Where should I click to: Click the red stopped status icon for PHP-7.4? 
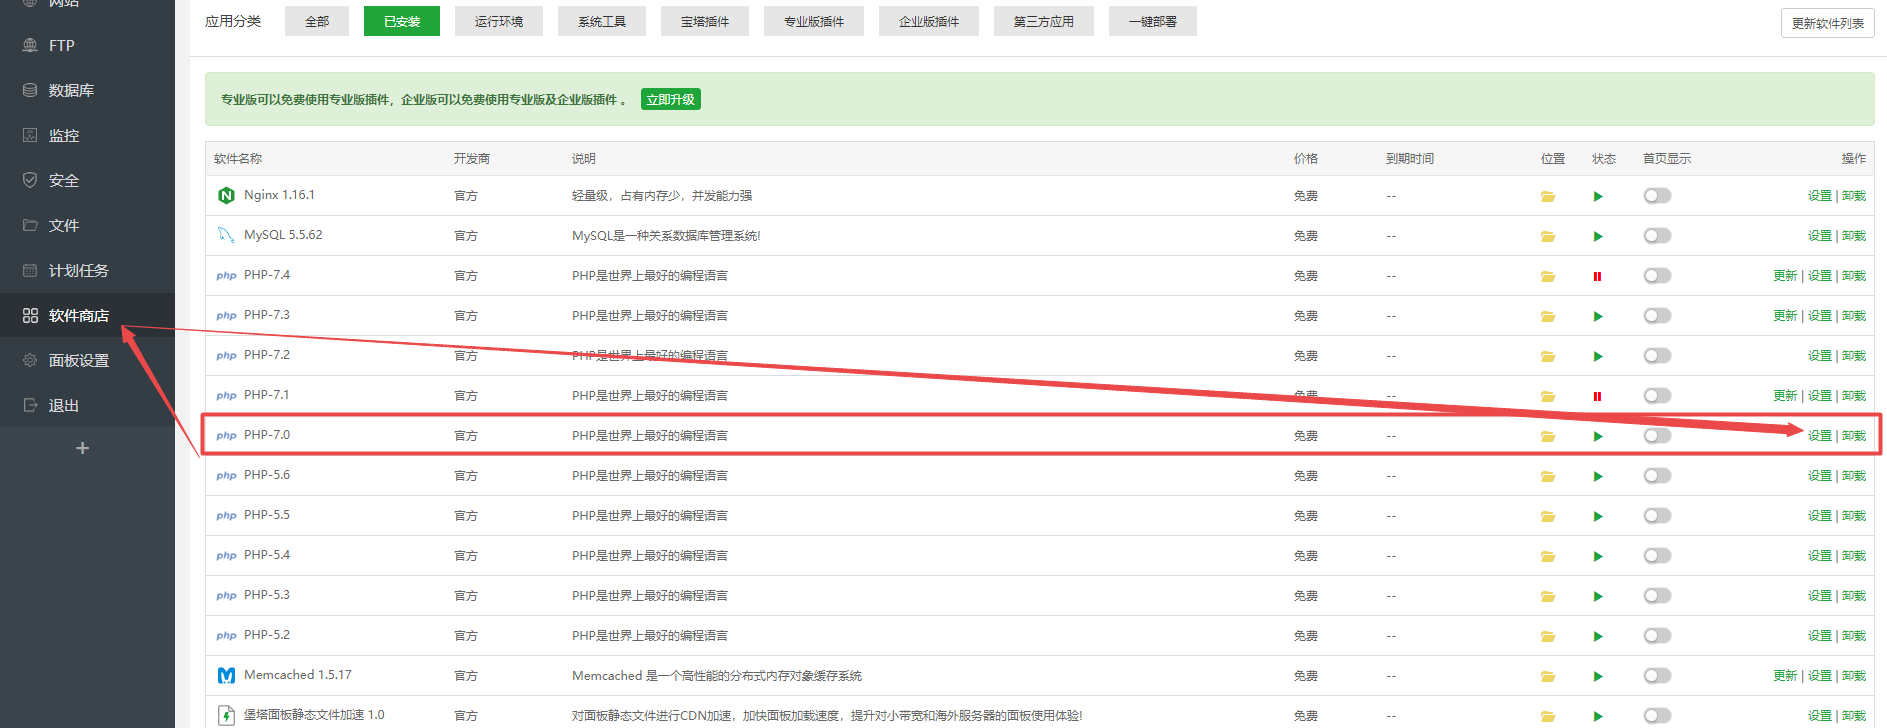point(1597,276)
